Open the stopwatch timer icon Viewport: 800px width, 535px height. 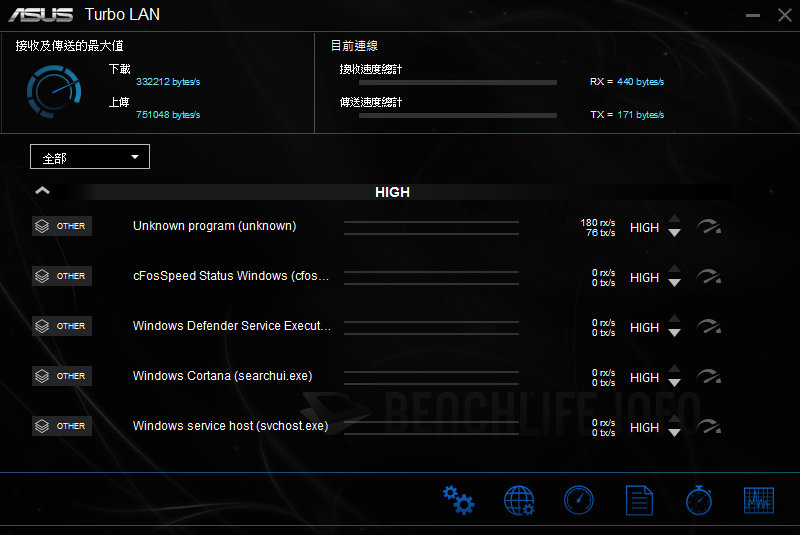(x=699, y=500)
